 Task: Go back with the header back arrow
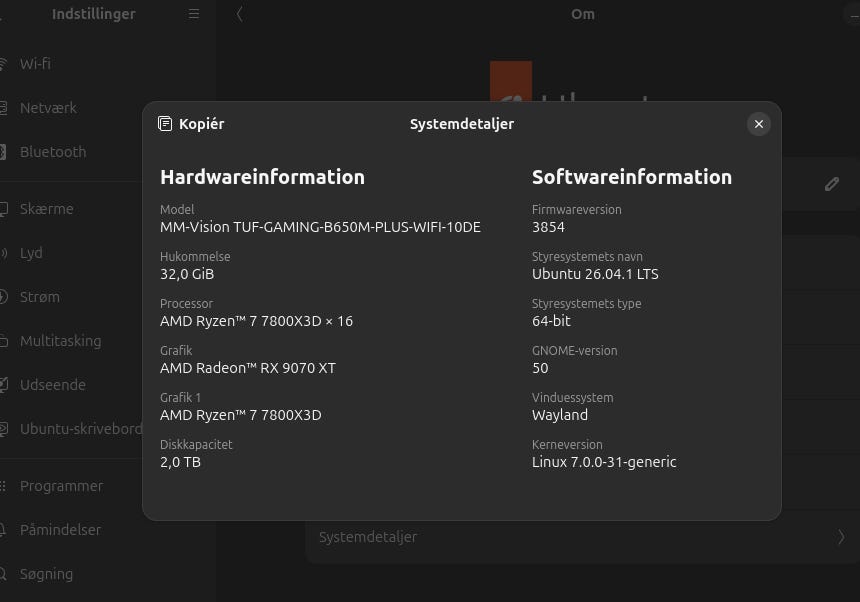click(x=239, y=14)
